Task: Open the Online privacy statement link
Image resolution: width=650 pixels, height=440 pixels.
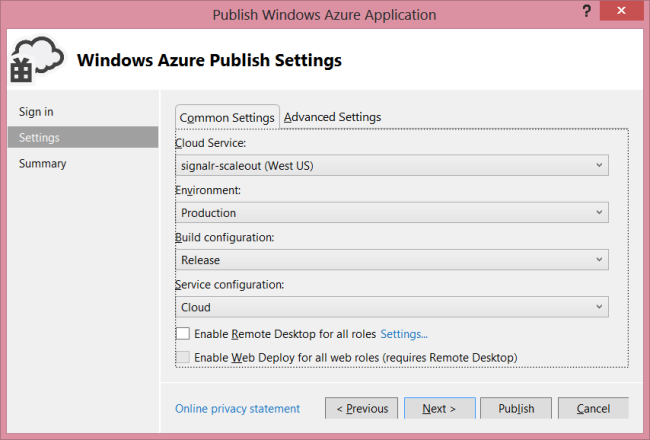Action: [x=237, y=408]
